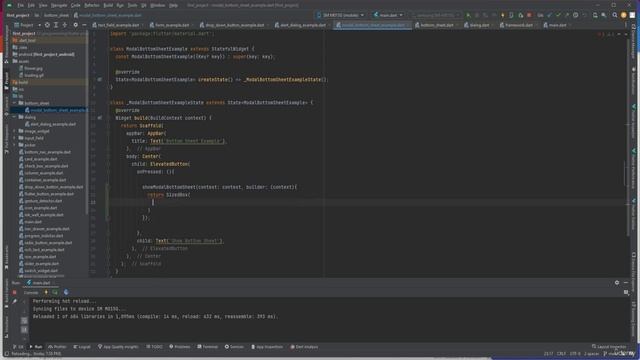
Task: Click the Flutter Hot Reload lightning icon
Action: (503, 15)
